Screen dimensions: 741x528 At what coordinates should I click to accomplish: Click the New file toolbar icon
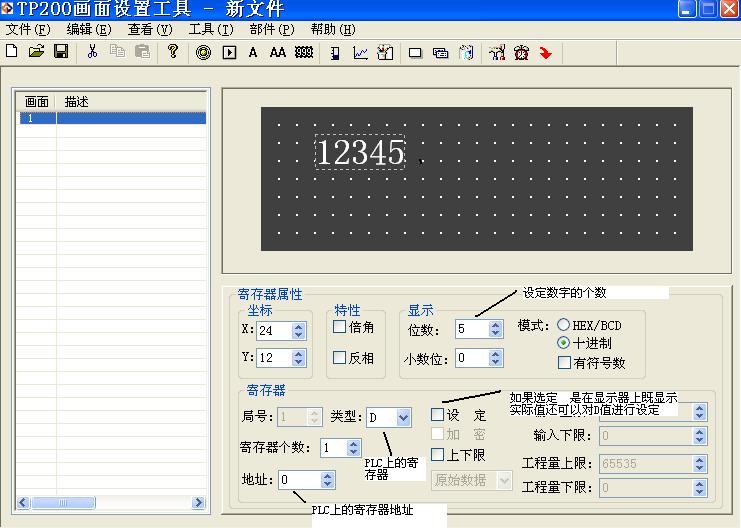coord(12,52)
